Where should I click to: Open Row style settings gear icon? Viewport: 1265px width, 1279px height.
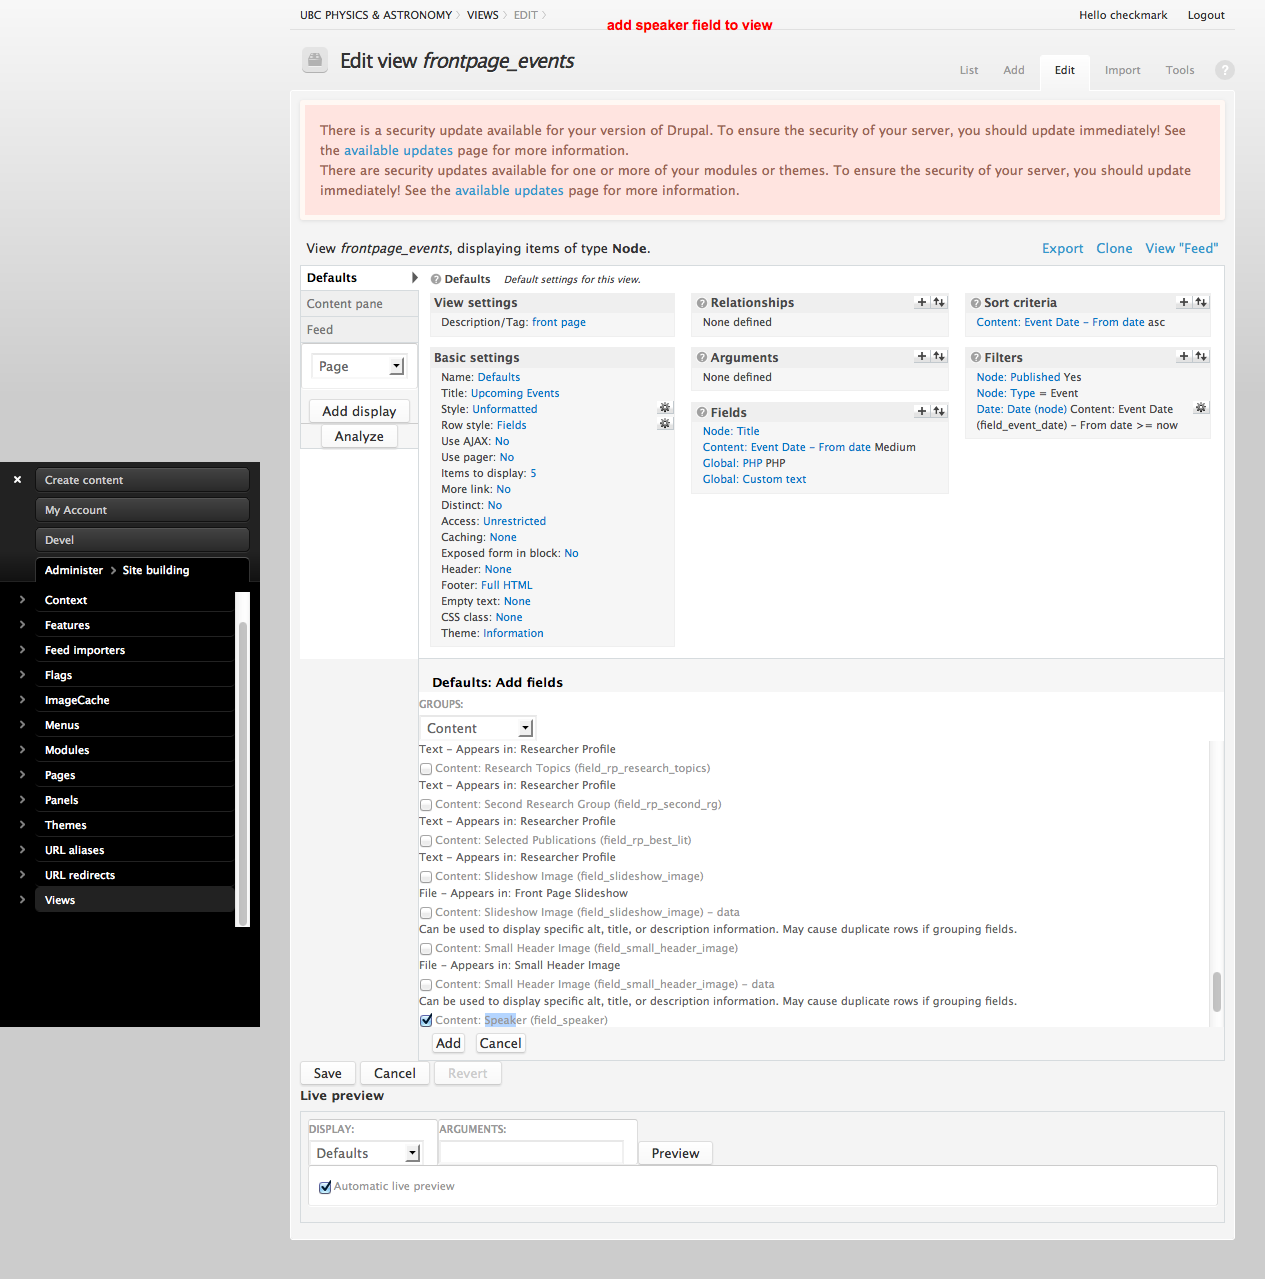[665, 424]
